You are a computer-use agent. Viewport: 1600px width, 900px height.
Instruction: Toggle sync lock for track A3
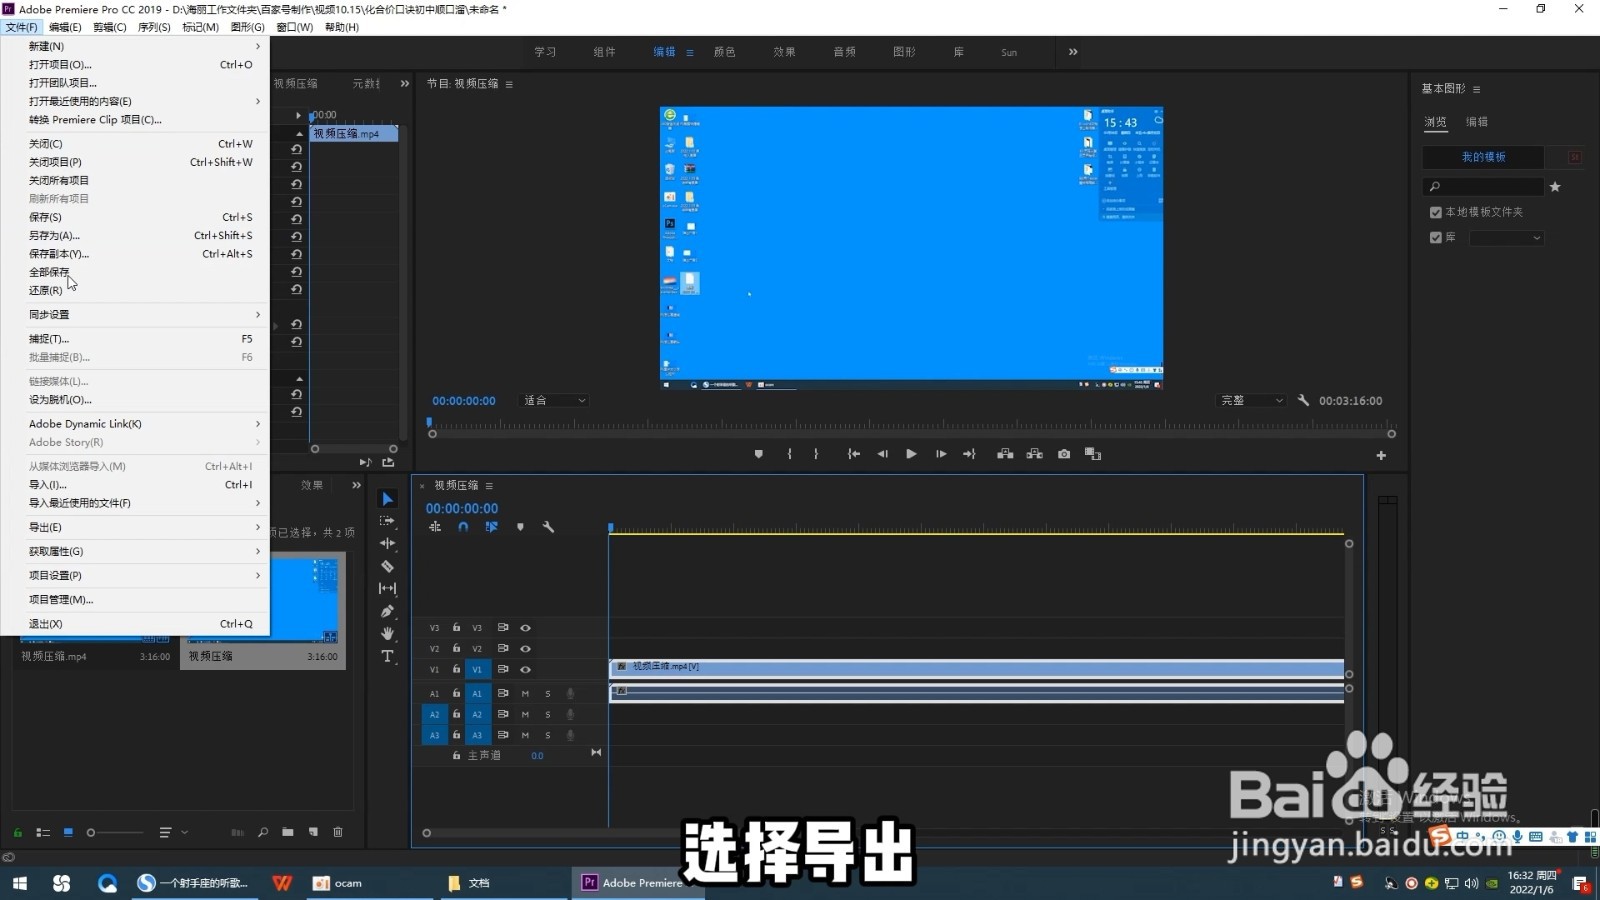point(503,735)
